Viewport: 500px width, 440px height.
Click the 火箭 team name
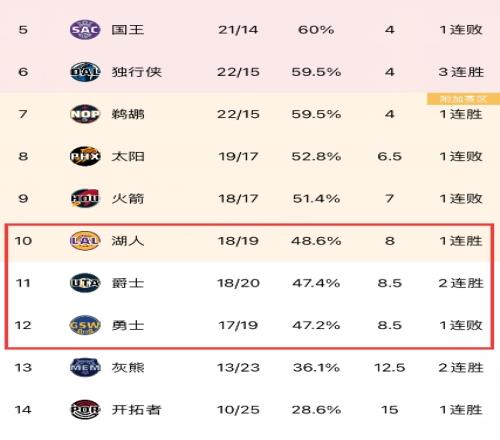[x=128, y=198]
